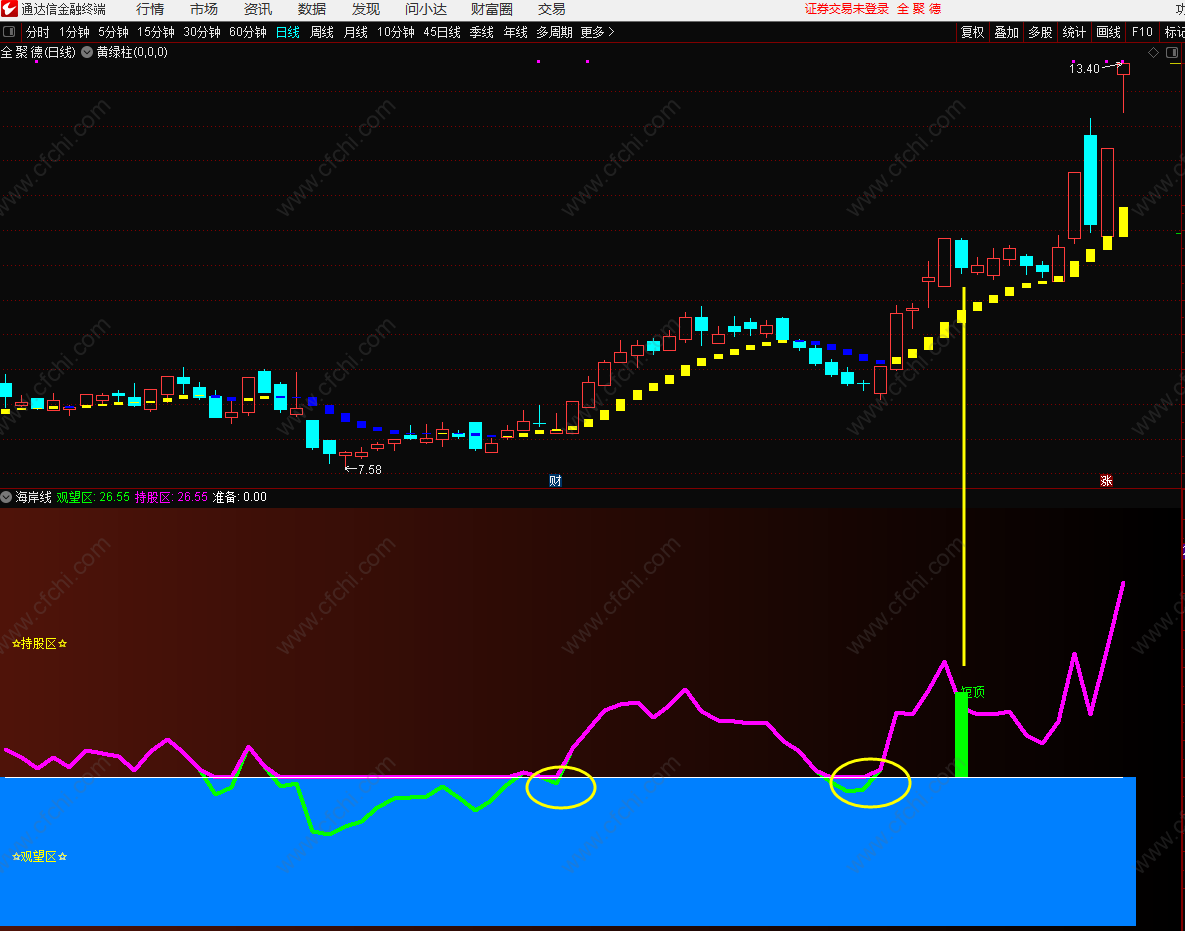Open the 行情 menu
The height and width of the screenshot is (931, 1185).
pyautogui.click(x=150, y=9)
